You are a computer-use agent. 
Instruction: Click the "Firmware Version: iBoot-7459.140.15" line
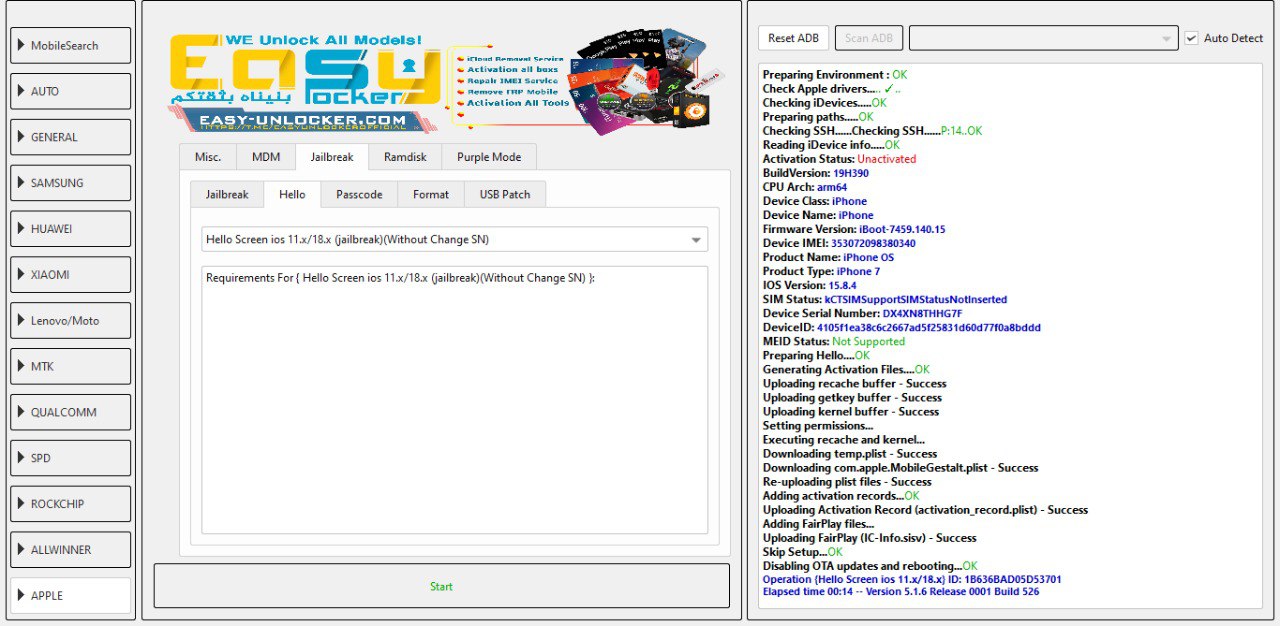853,229
